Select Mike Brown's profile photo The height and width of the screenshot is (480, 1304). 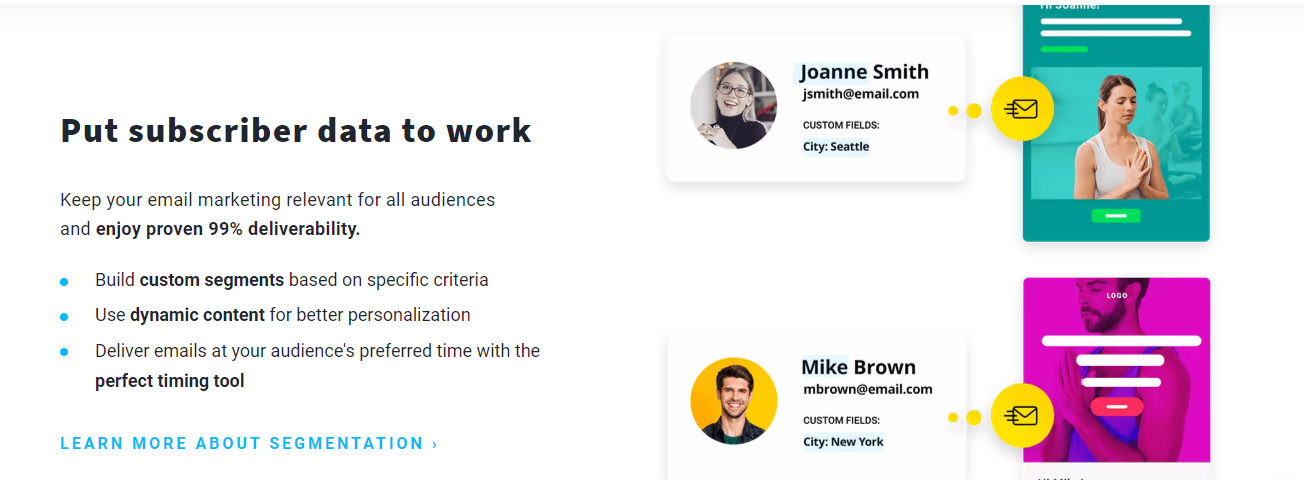point(734,401)
